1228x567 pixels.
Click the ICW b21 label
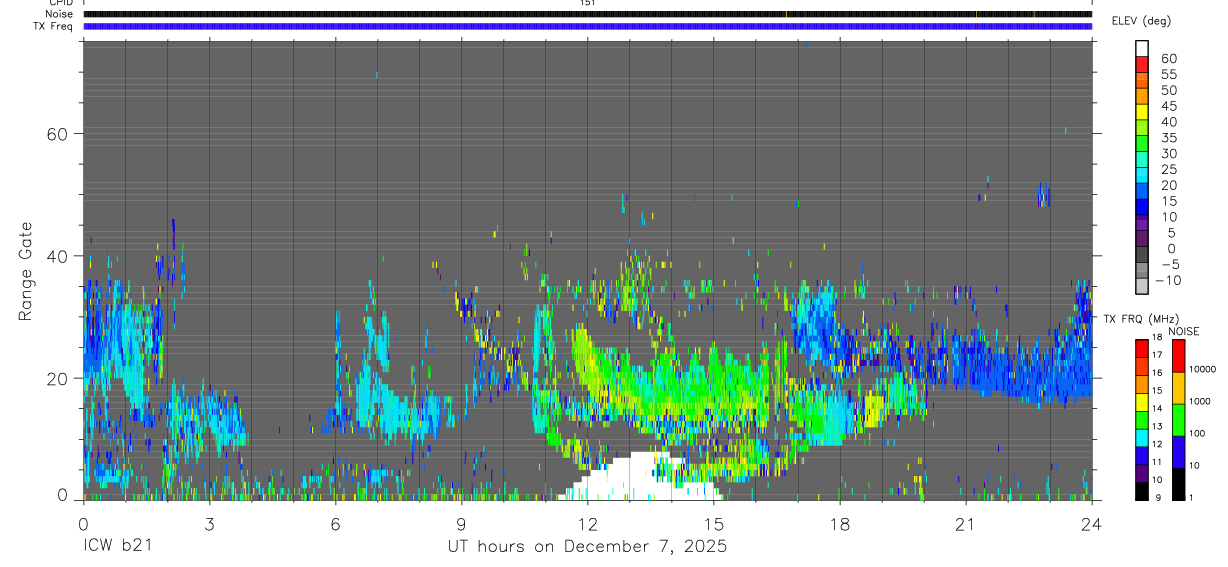(x=116, y=546)
